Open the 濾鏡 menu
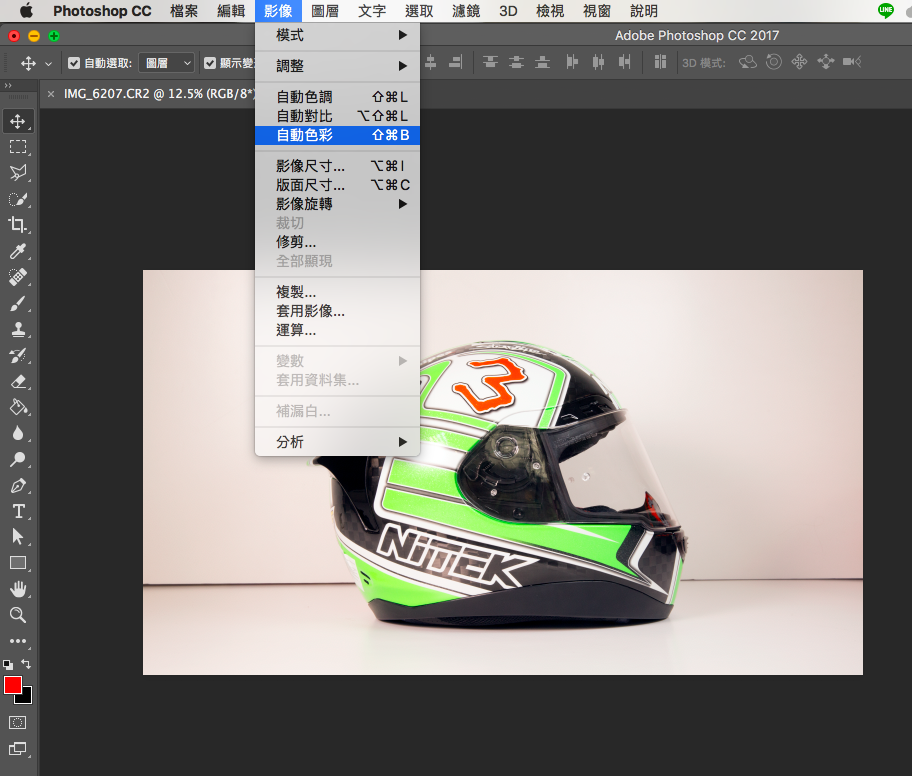This screenshot has height=776, width=912. (466, 11)
